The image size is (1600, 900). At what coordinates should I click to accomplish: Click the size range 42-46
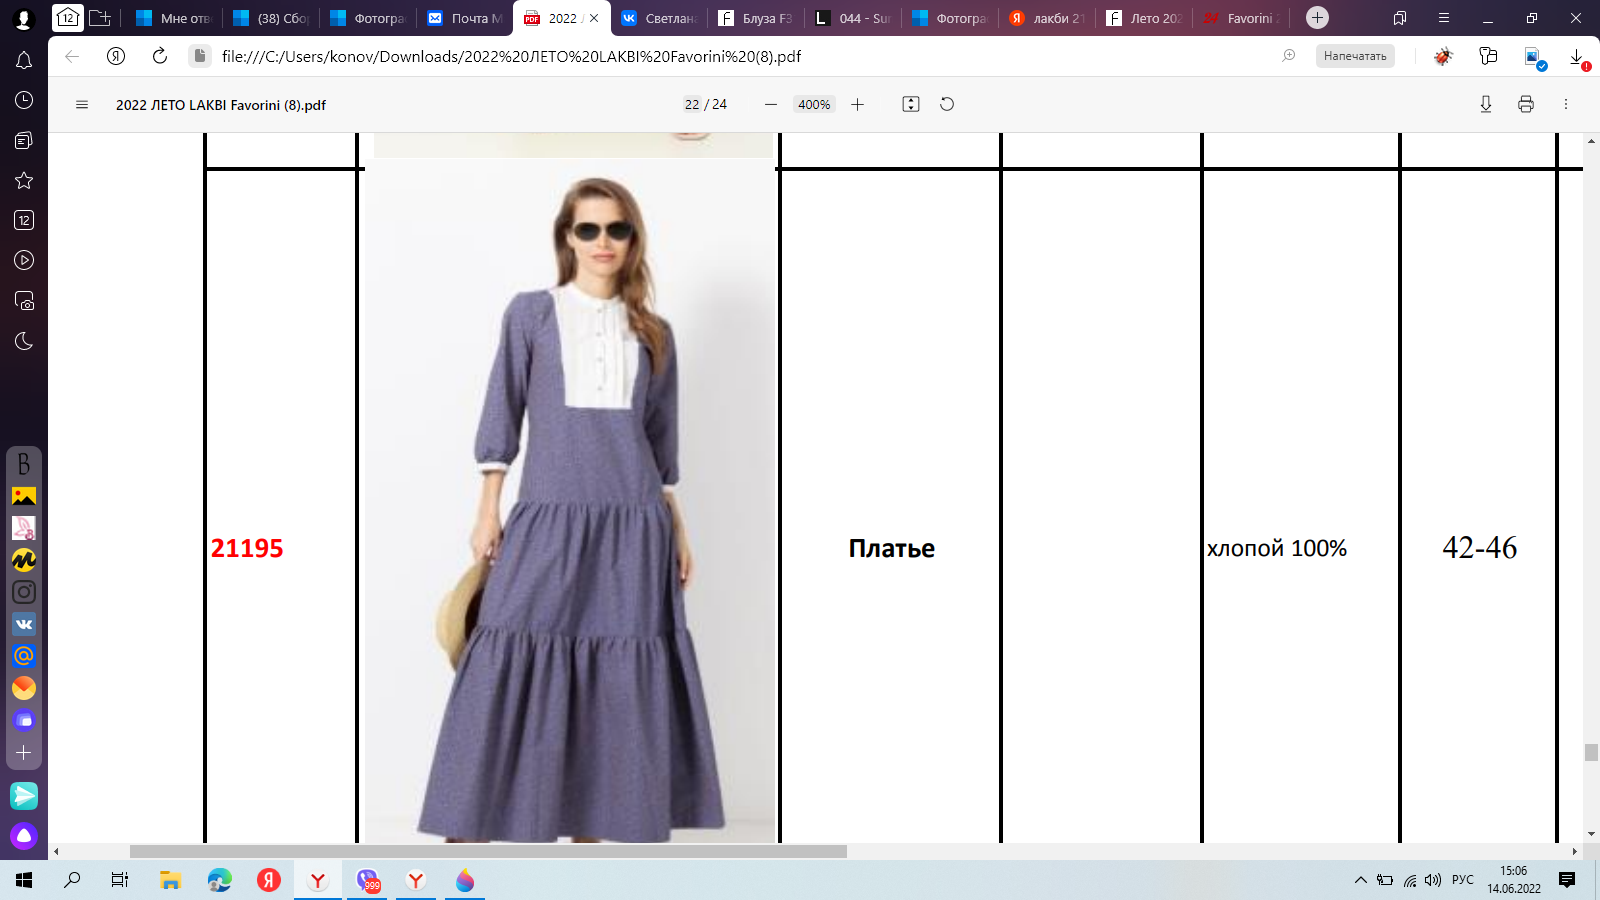pos(1480,548)
